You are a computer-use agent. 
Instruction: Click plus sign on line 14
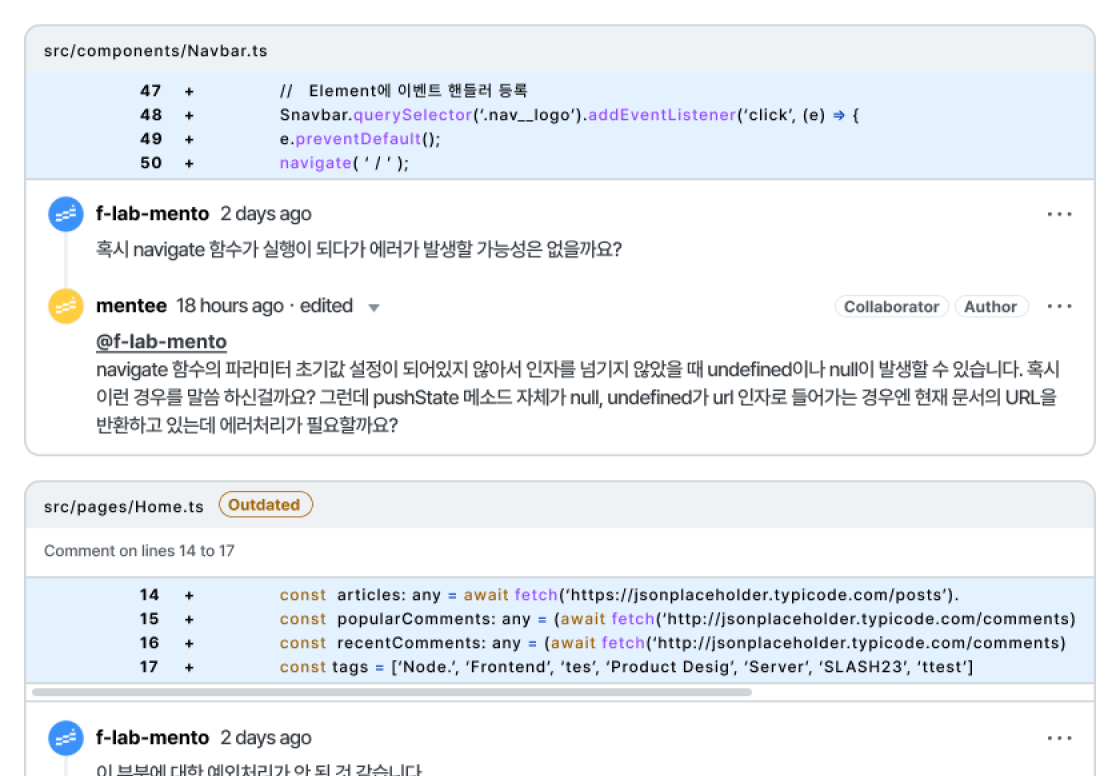pos(189,595)
